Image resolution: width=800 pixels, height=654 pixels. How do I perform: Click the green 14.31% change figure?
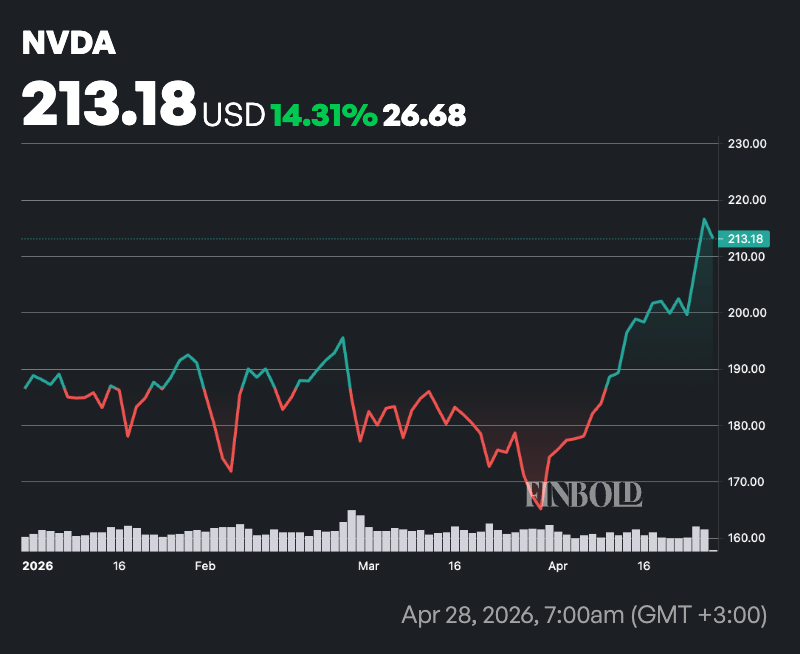tap(324, 115)
